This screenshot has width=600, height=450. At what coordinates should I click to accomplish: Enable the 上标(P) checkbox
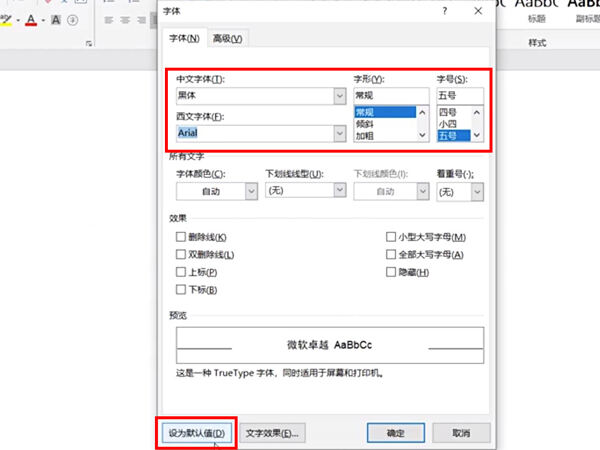pos(181,272)
